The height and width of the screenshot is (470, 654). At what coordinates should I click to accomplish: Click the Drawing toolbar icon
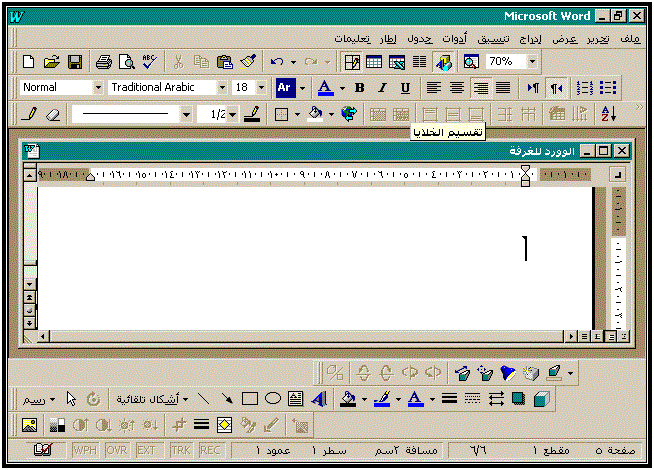coord(444,62)
